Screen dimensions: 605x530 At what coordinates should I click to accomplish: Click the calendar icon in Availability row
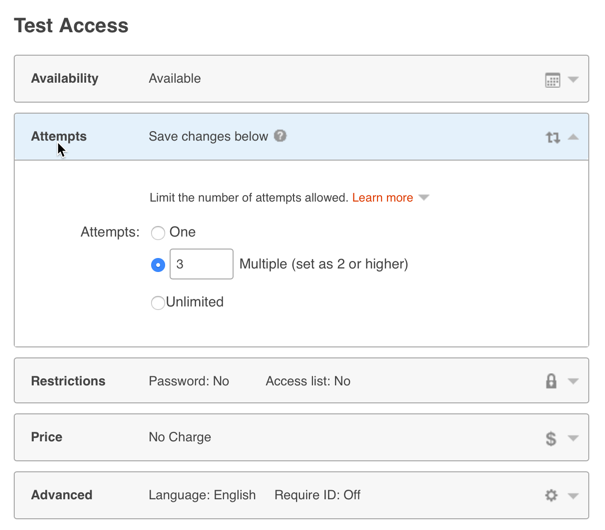tap(552, 80)
